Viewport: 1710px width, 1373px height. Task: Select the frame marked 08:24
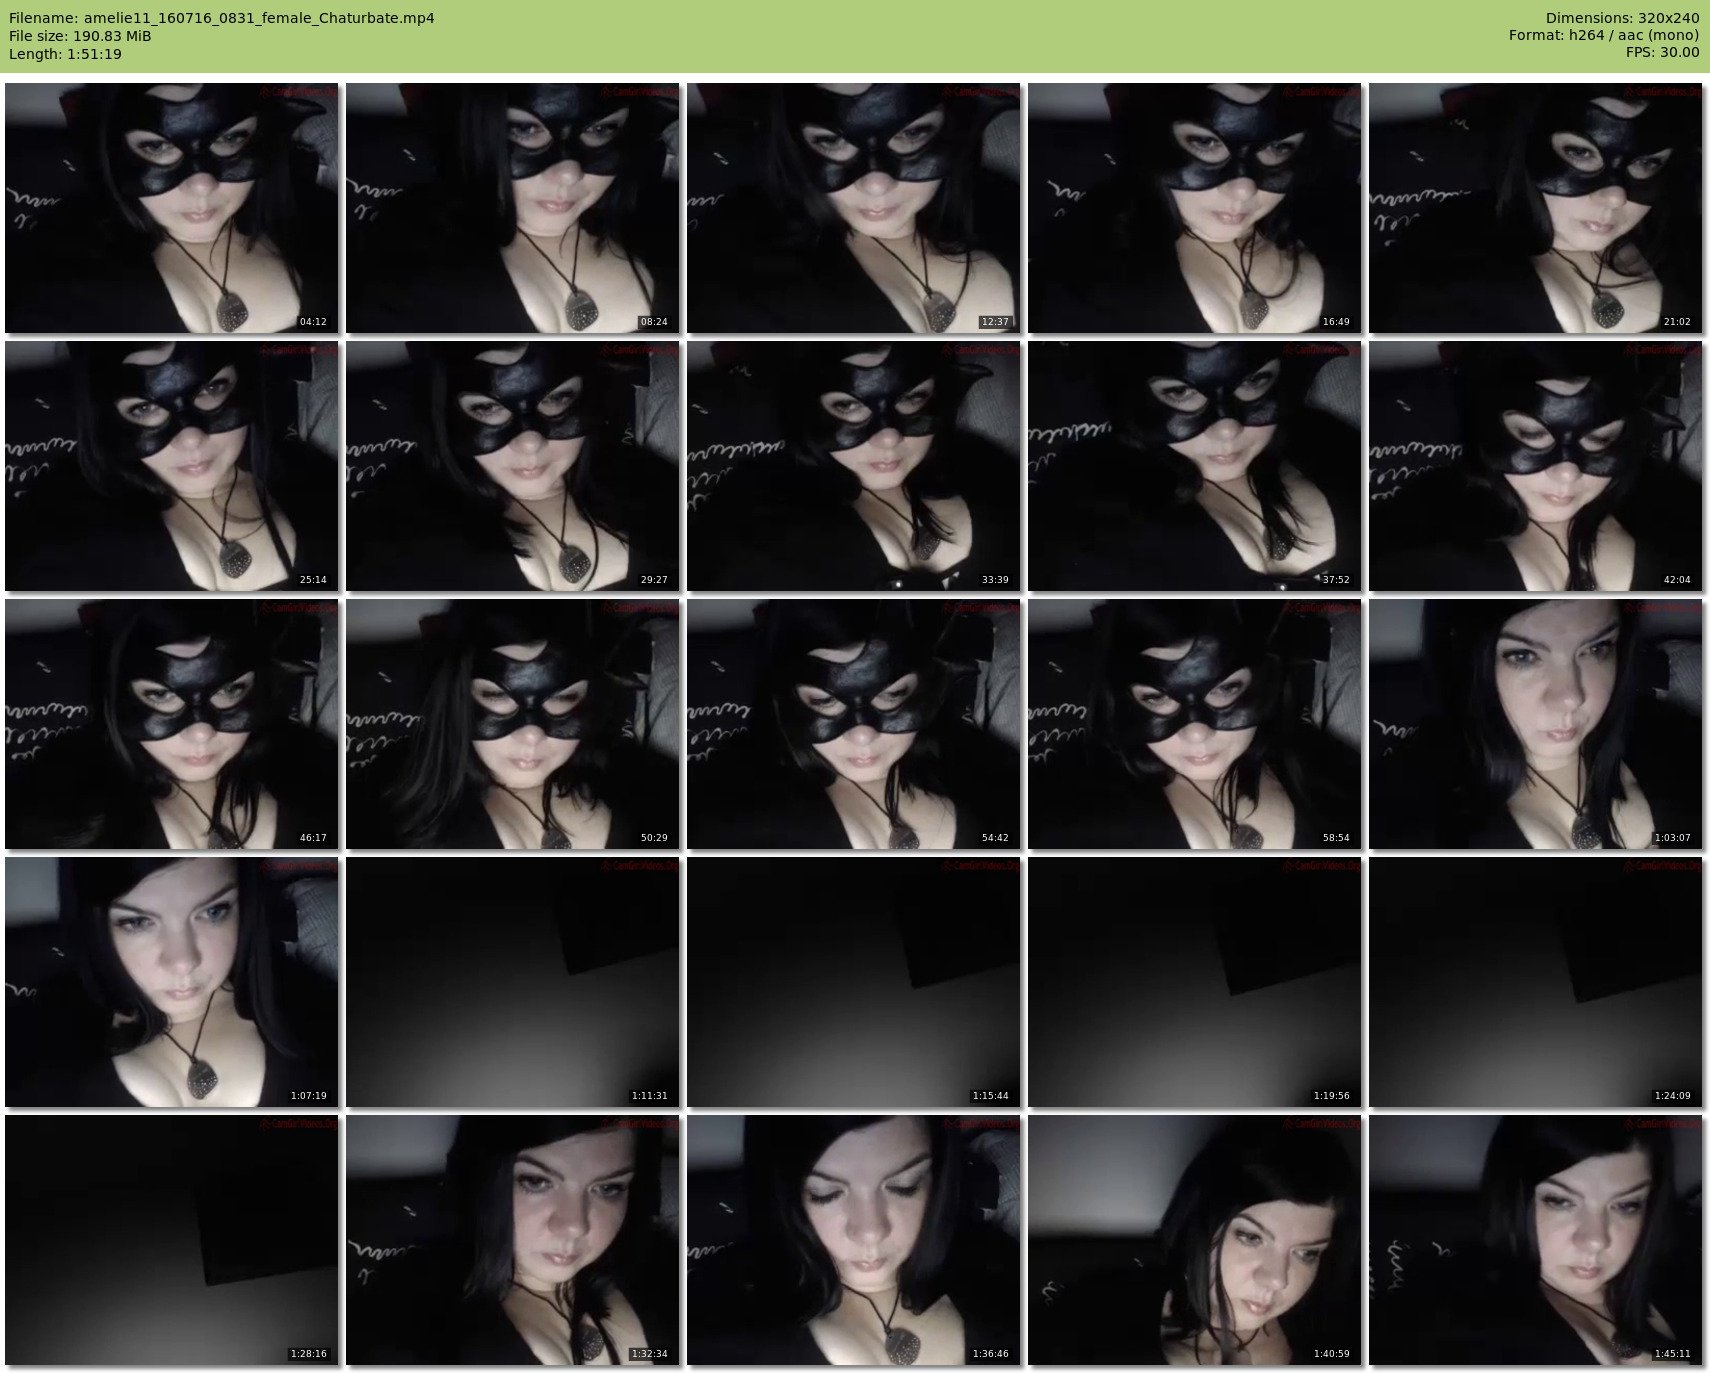tap(512, 208)
